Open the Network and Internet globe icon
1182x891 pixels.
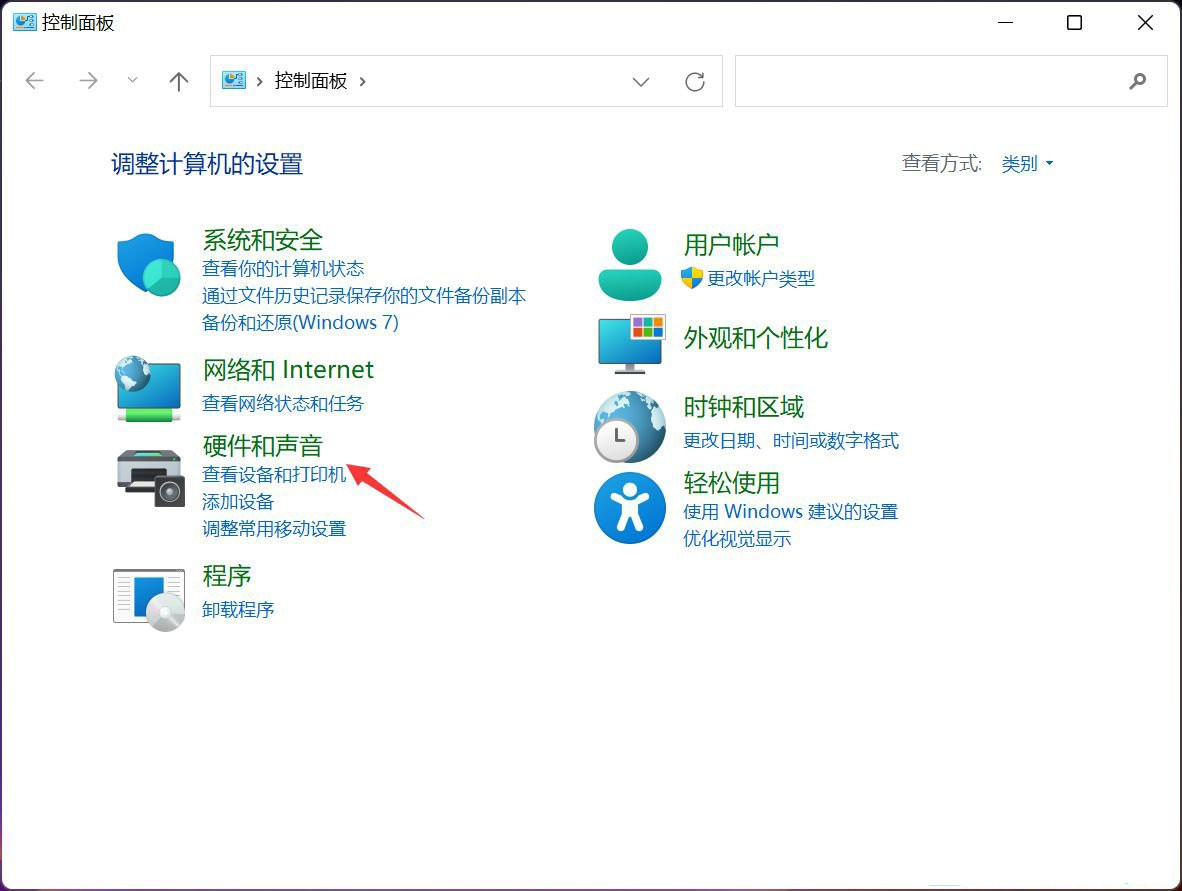pyautogui.click(x=147, y=388)
